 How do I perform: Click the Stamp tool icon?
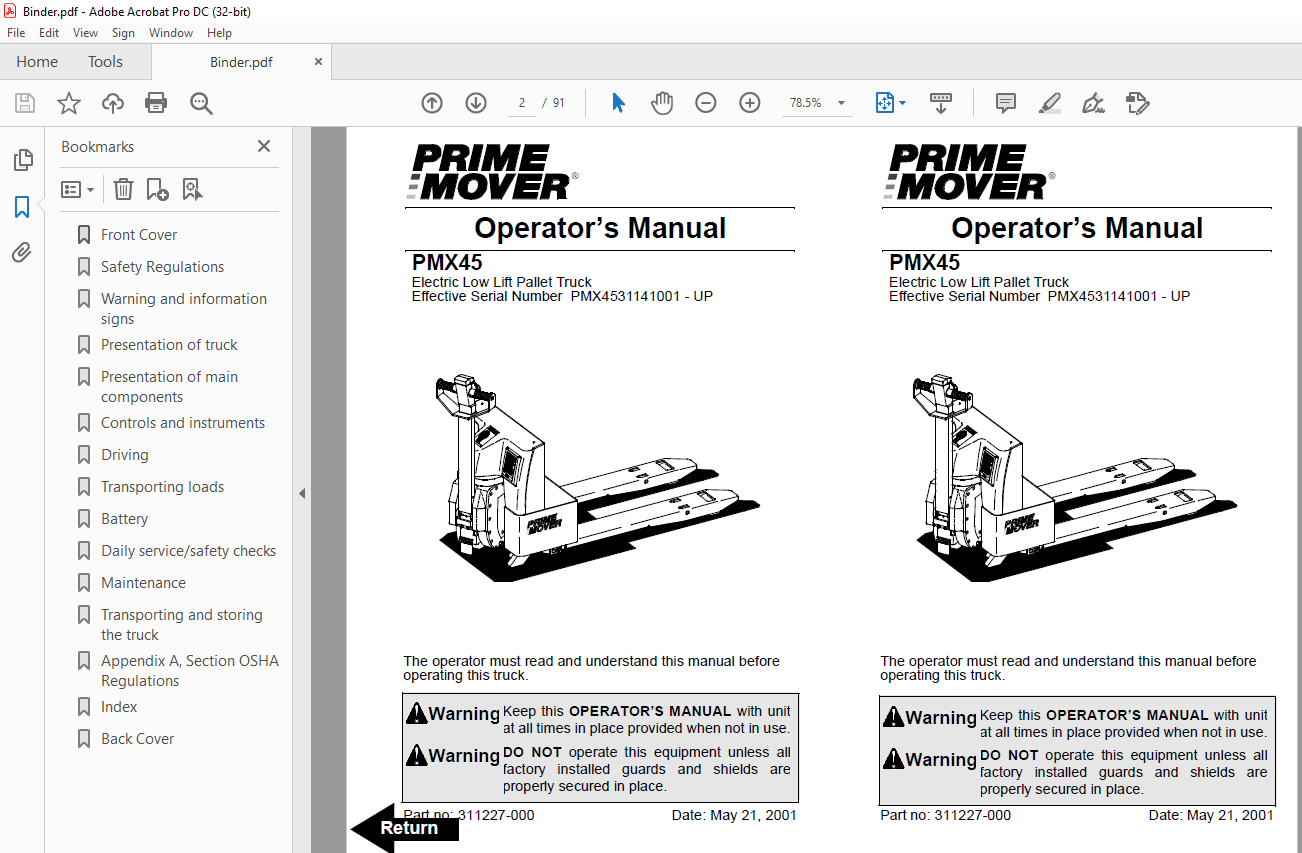[x=1137, y=103]
